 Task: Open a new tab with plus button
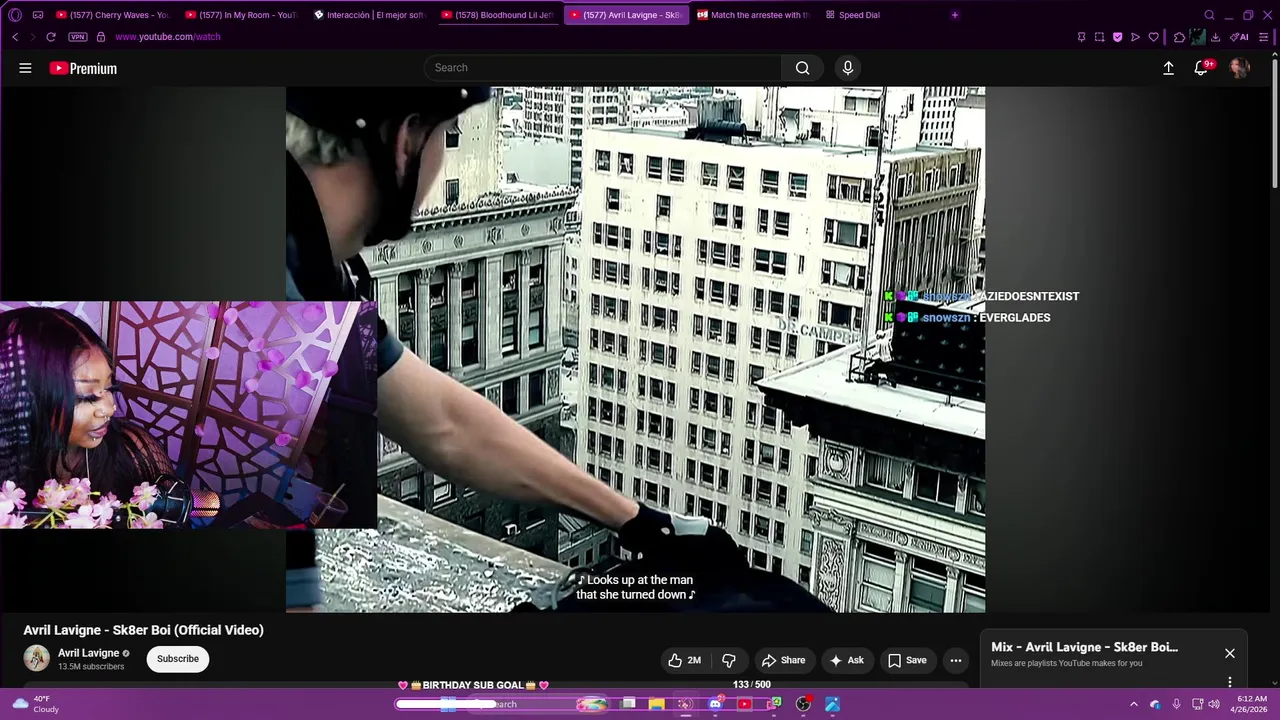[954, 15]
